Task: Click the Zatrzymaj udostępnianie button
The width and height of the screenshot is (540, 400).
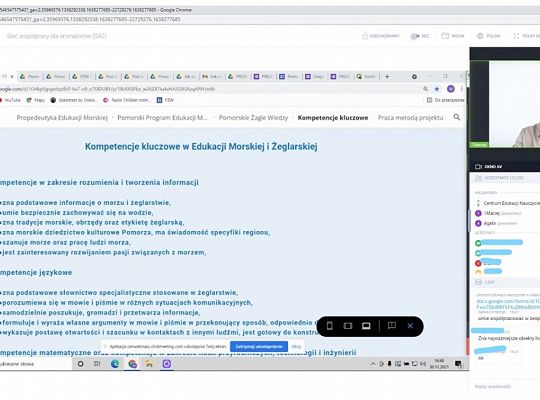Action: tap(259, 347)
